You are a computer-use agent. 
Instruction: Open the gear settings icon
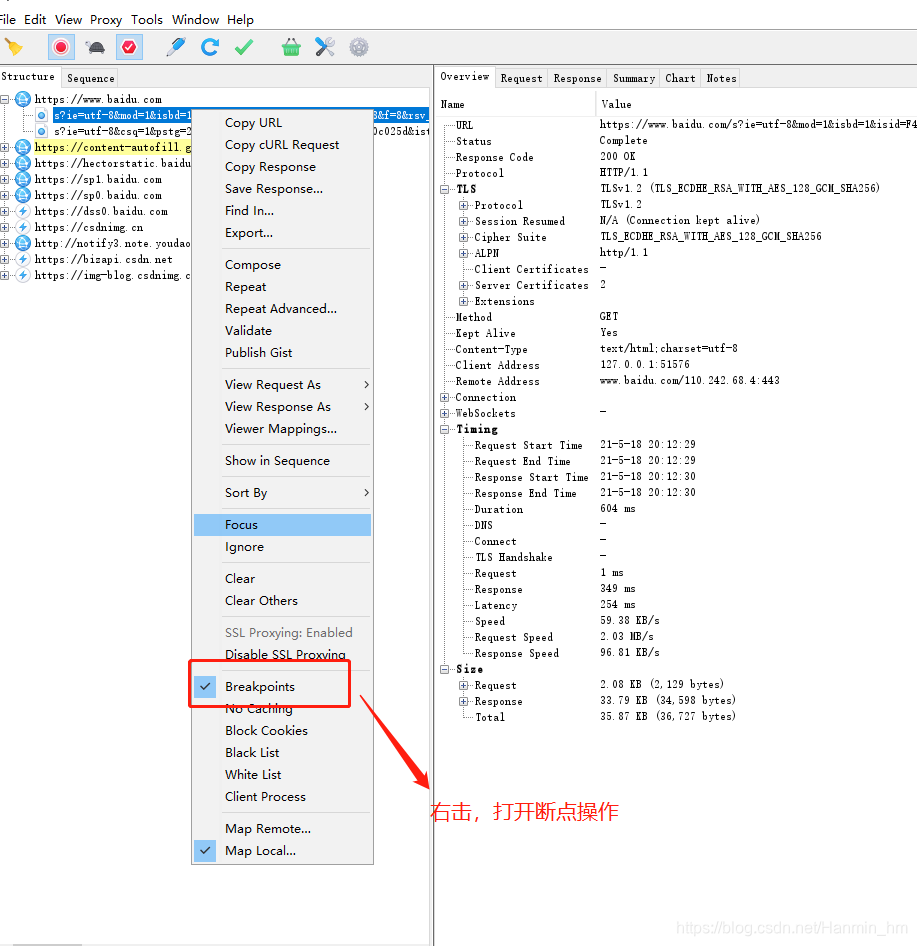pos(359,47)
